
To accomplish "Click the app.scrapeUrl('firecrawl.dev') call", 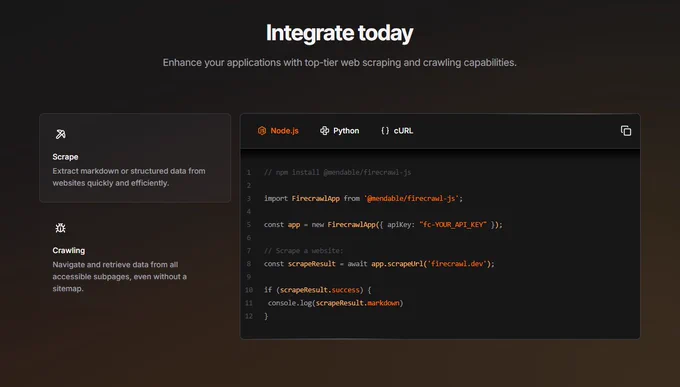I will pos(432,264).
